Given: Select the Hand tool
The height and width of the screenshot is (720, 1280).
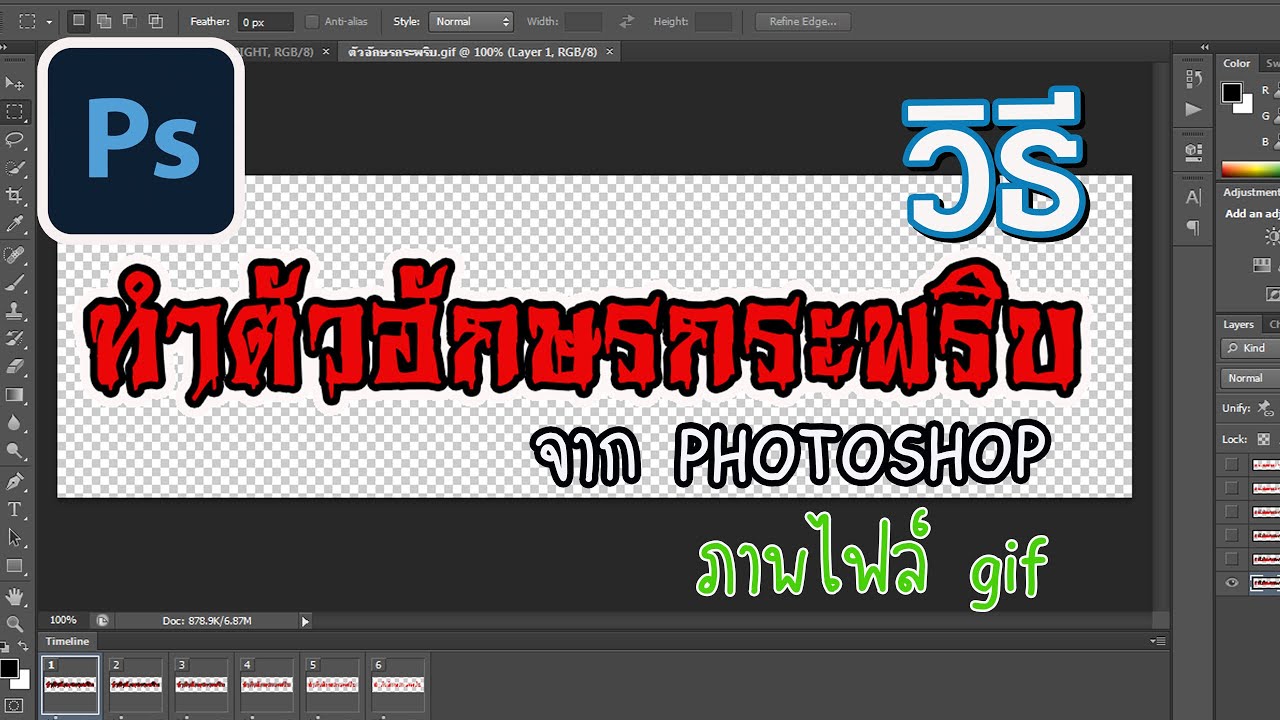Looking at the screenshot, I should point(15,597).
